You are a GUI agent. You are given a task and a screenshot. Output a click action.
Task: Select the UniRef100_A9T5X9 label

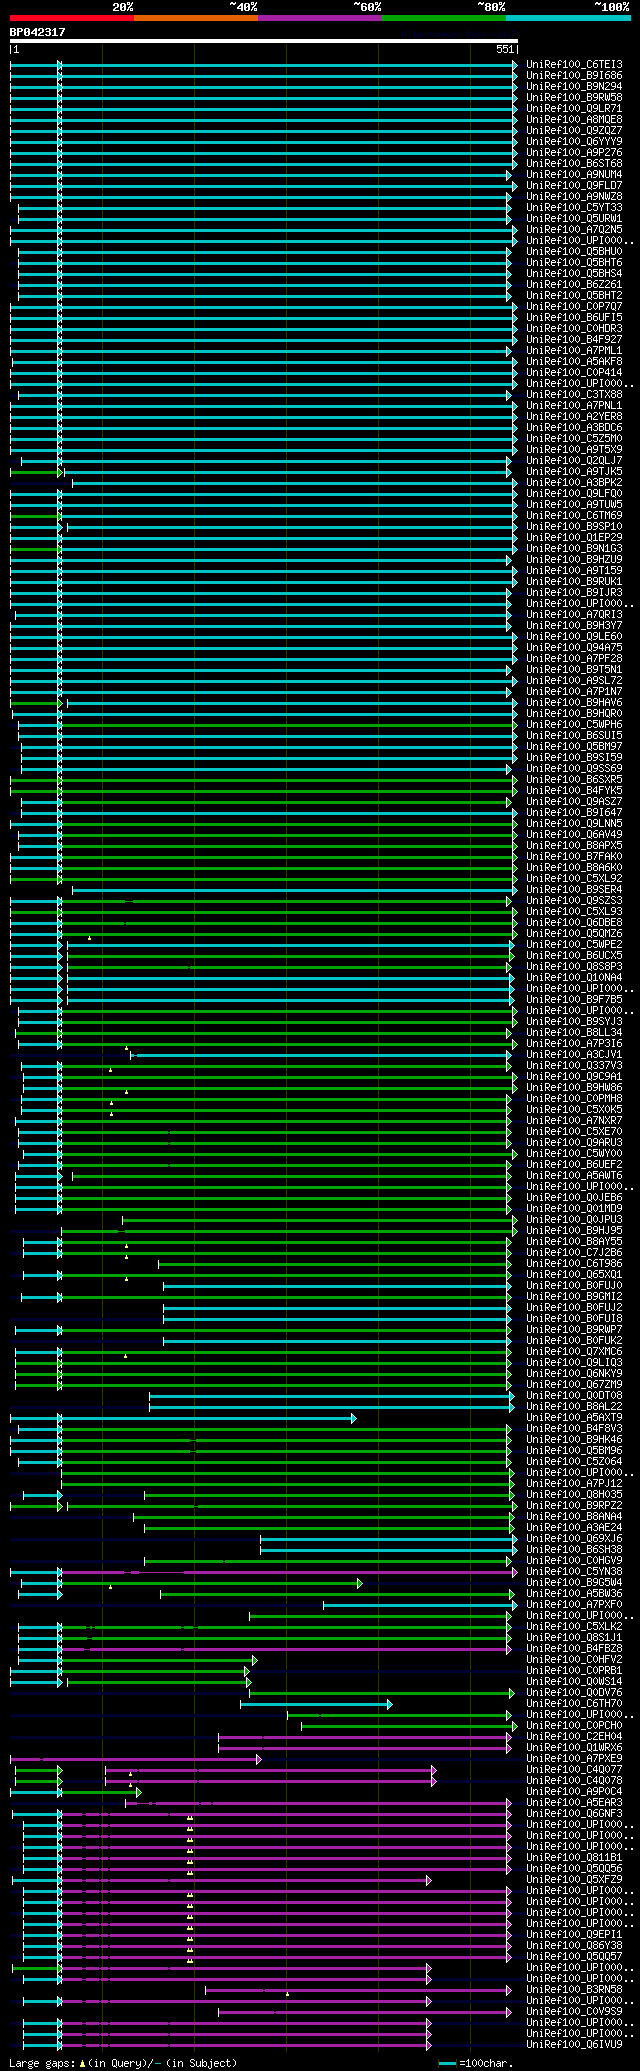(x=574, y=450)
